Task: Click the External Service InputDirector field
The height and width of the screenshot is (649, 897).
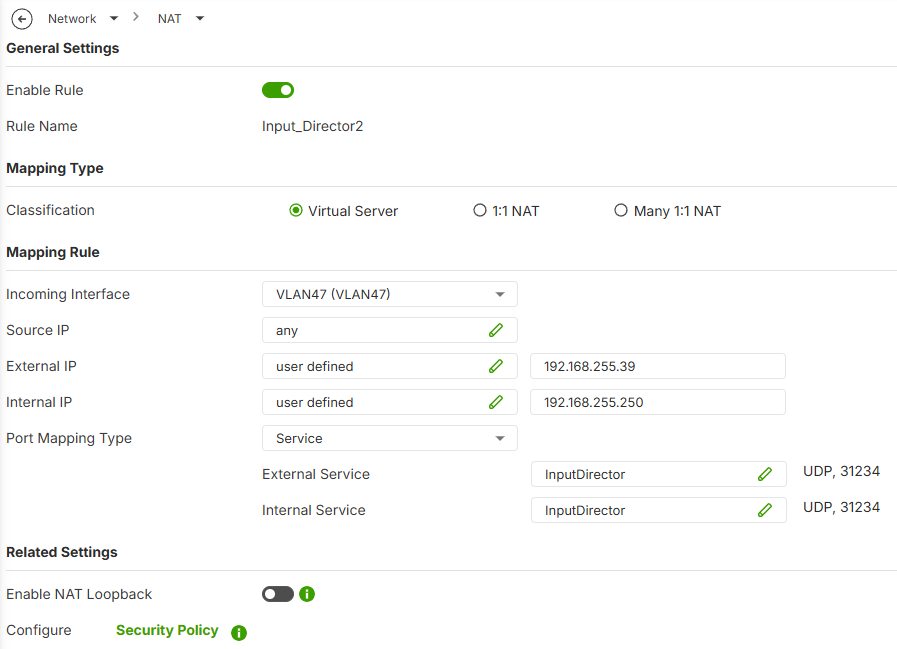Action: coord(658,474)
